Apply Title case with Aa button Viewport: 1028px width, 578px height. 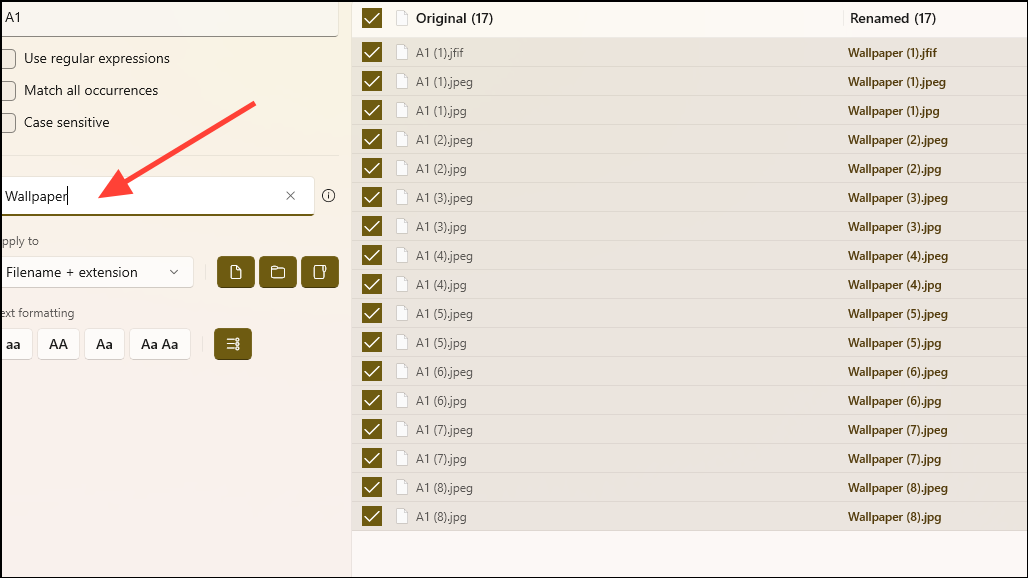pyautogui.click(x=104, y=343)
